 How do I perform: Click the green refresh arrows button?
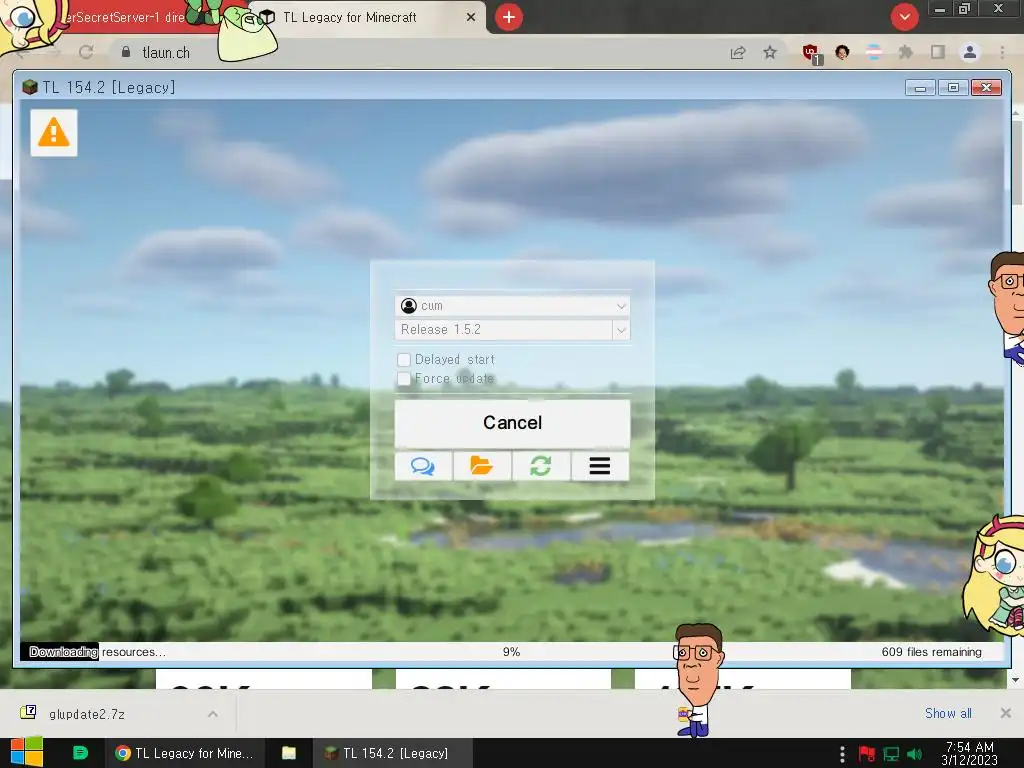coord(541,466)
